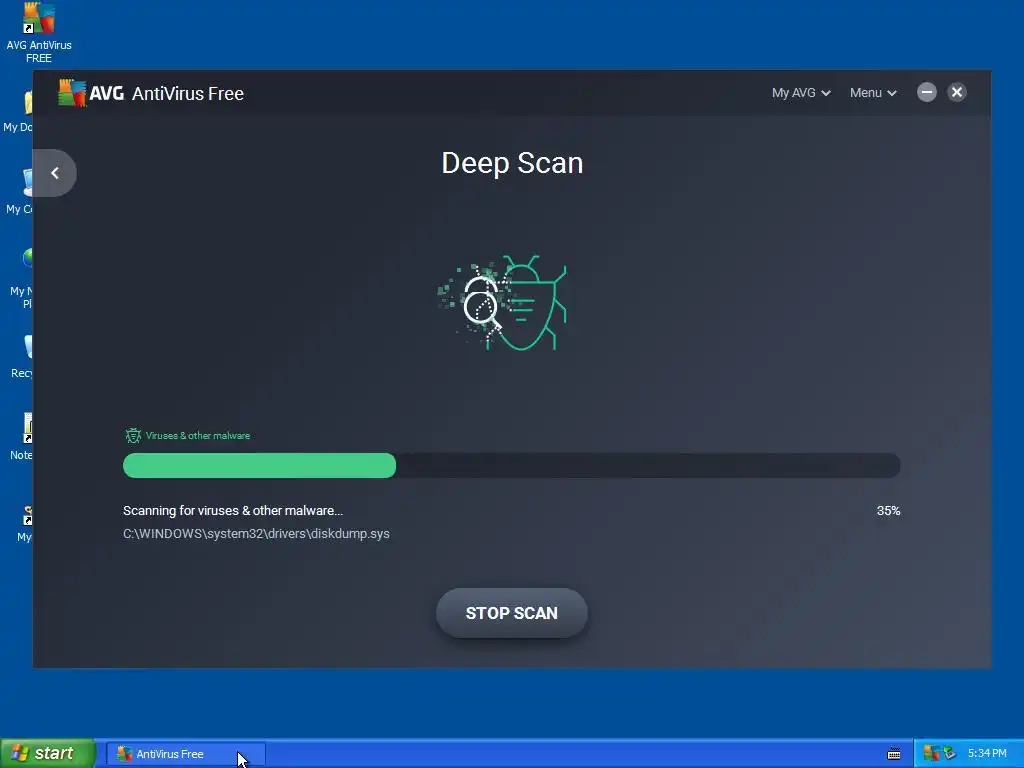Open the AVG AntiVirus FREE desktop shortcut
This screenshot has height=768, width=1024.
[x=39, y=33]
